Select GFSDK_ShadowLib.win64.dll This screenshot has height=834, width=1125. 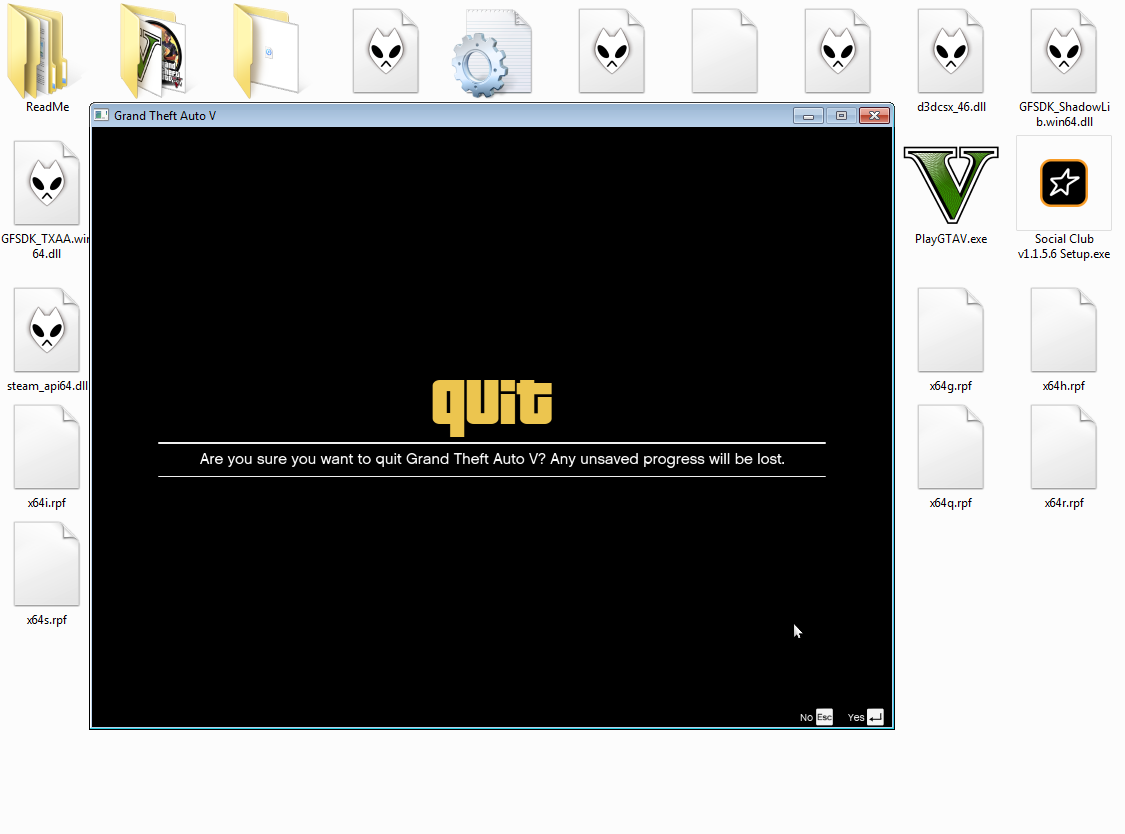tap(1063, 50)
